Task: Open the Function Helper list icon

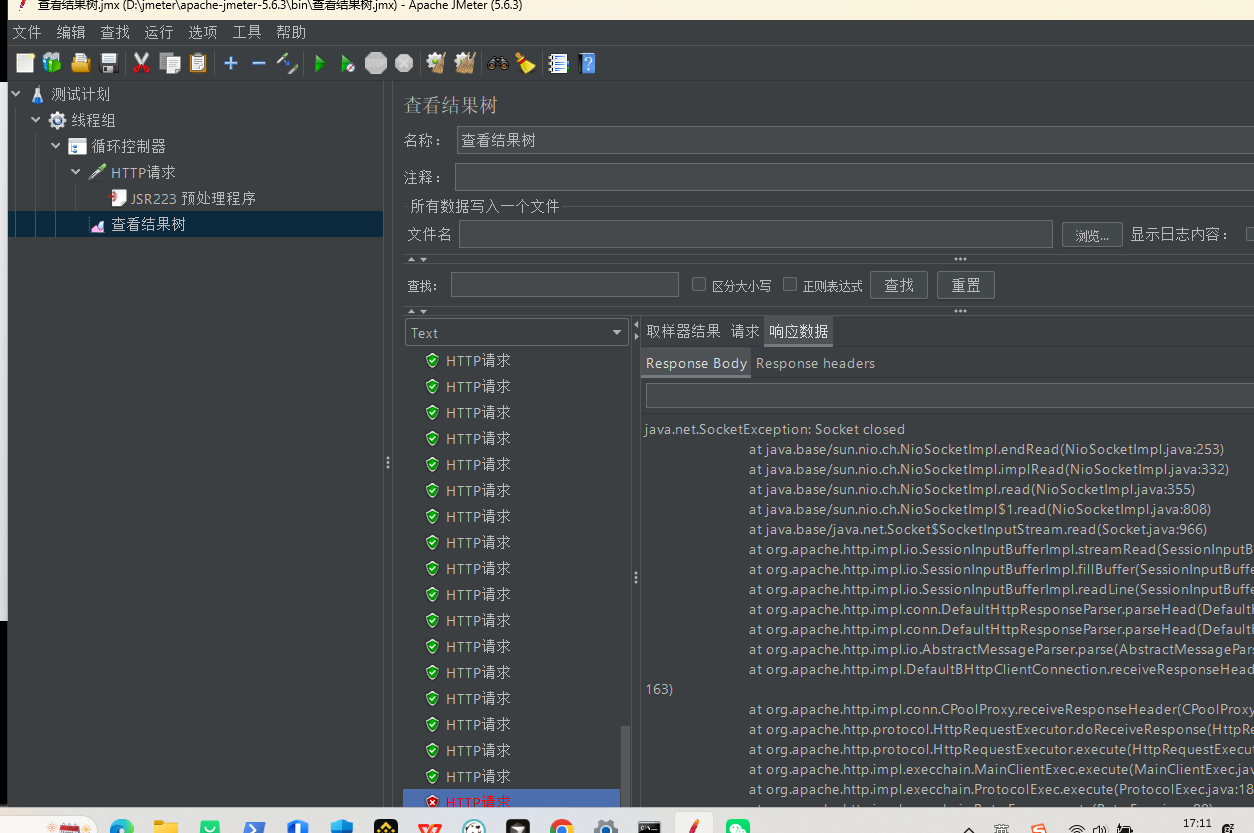Action: pyautogui.click(x=559, y=63)
